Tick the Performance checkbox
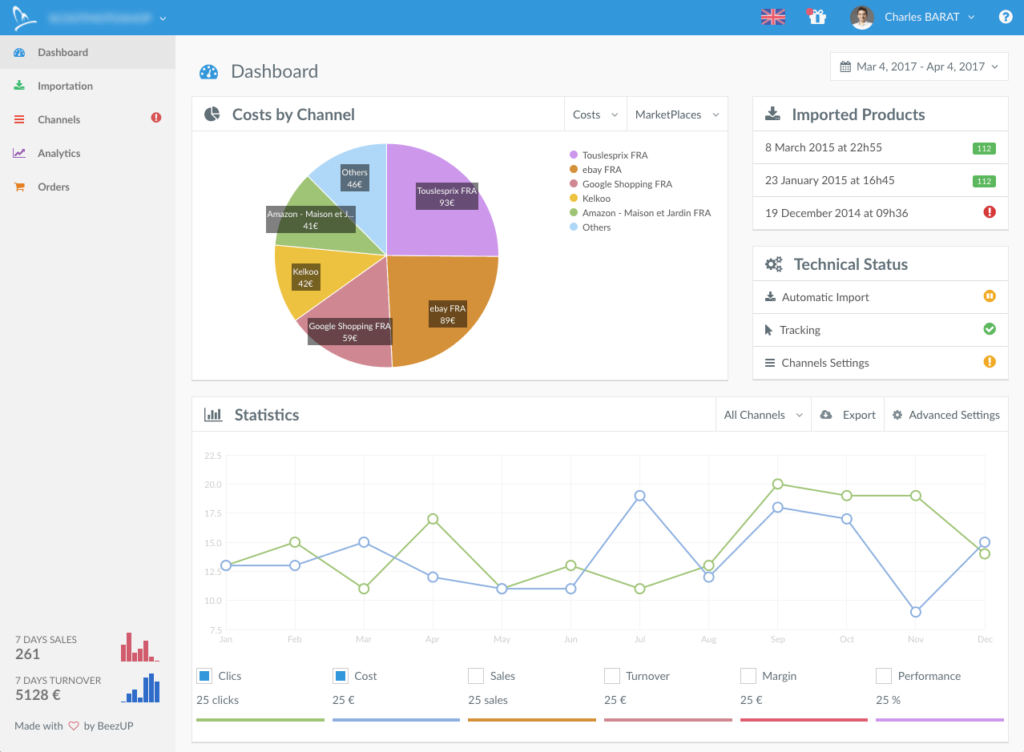The height and width of the screenshot is (752, 1024). pyautogui.click(x=883, y=676)
